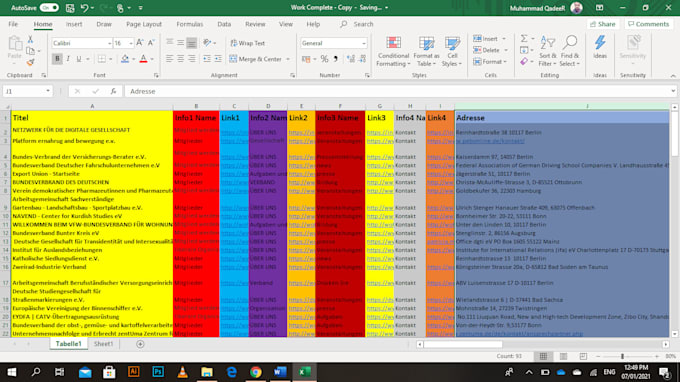
Task: Switch to Page Layout view icon
Action: click(x=563, y=356)
